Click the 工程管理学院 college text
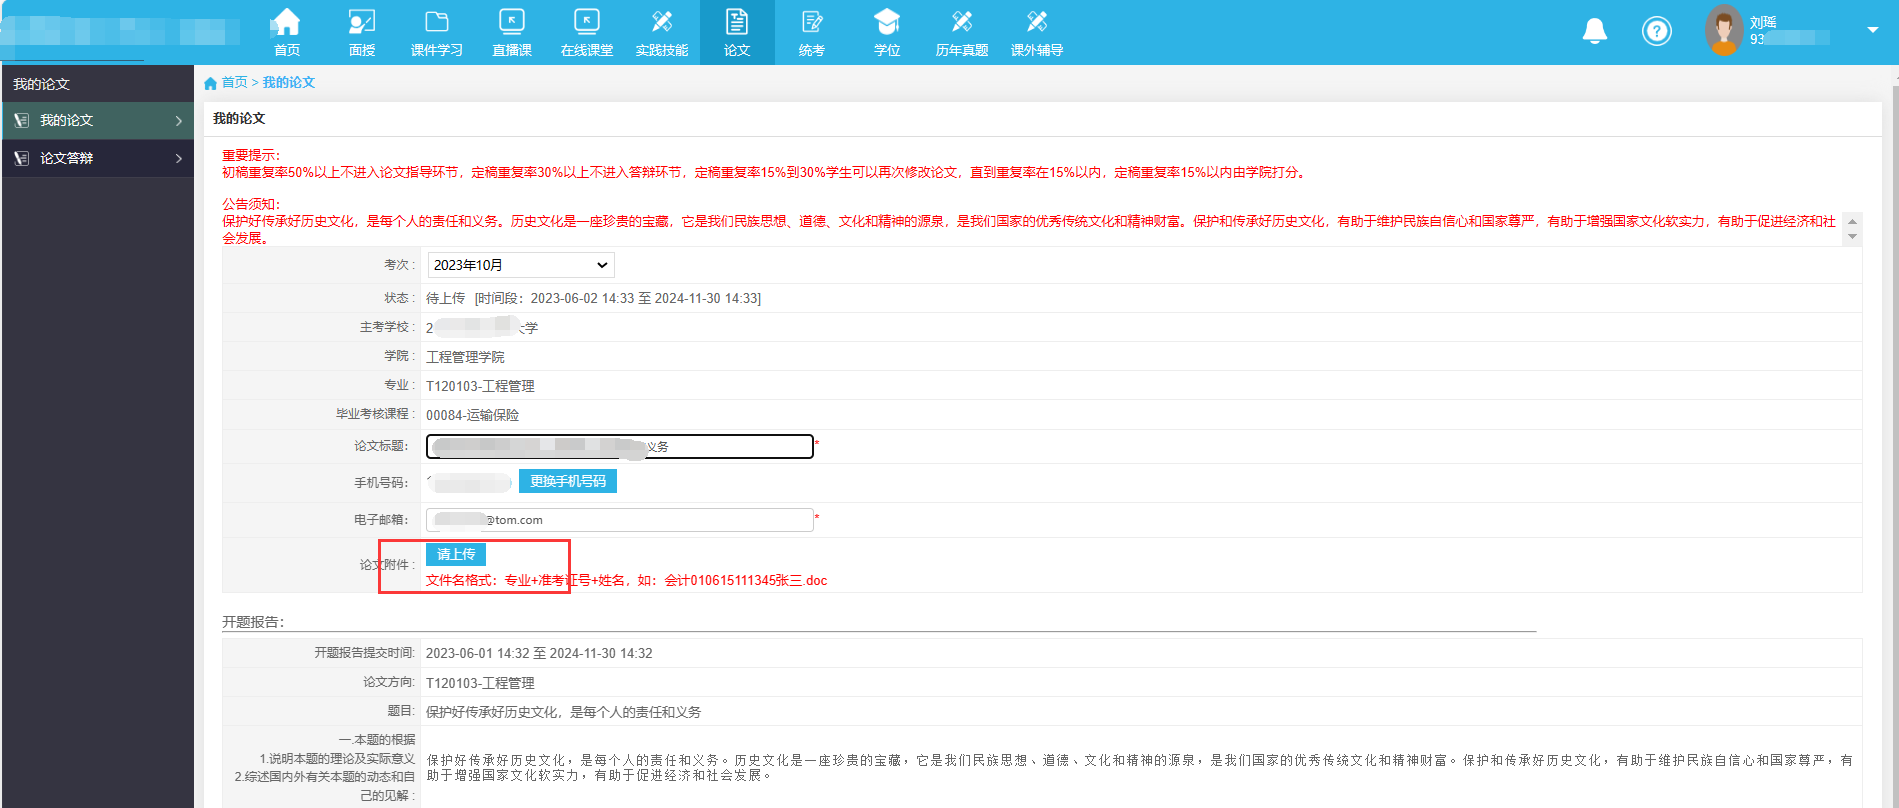This screenshot has height=808, width=1899. pyautogui.click(x=465, y=357)
